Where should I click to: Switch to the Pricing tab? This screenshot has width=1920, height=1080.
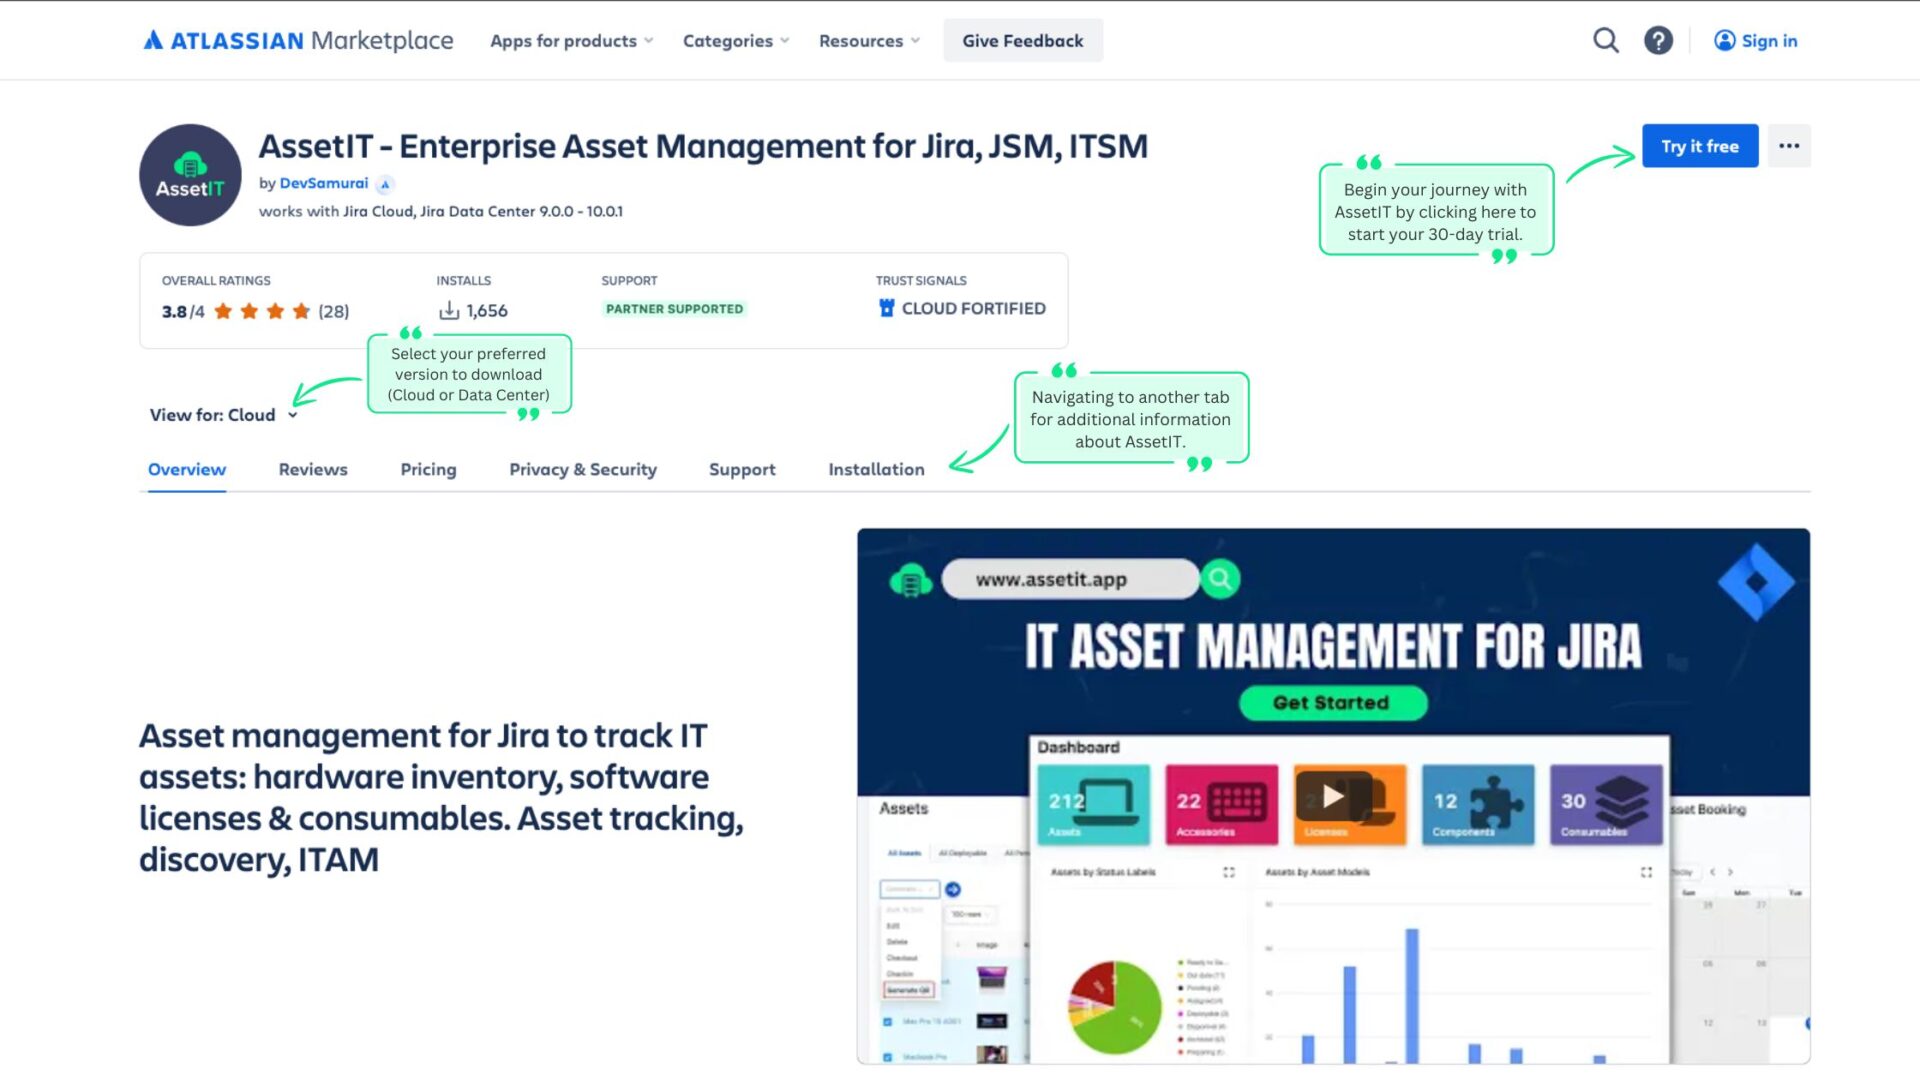(429, 469)
